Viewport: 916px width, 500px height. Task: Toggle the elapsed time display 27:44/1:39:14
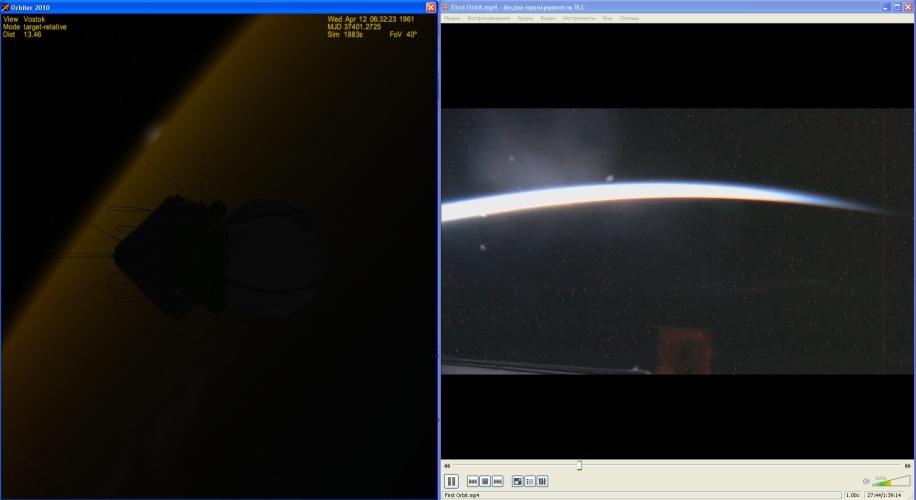[x=884, y=495]
